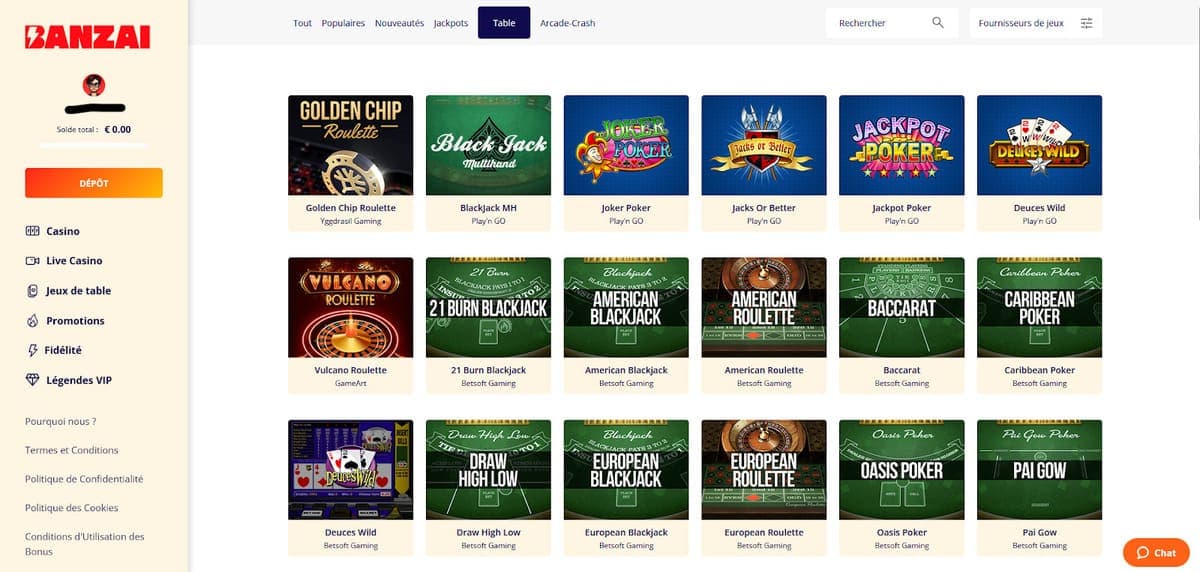Open the user avatar profile icon
This screenshot has height=572, width=1200.
click(x=93, y=85)
